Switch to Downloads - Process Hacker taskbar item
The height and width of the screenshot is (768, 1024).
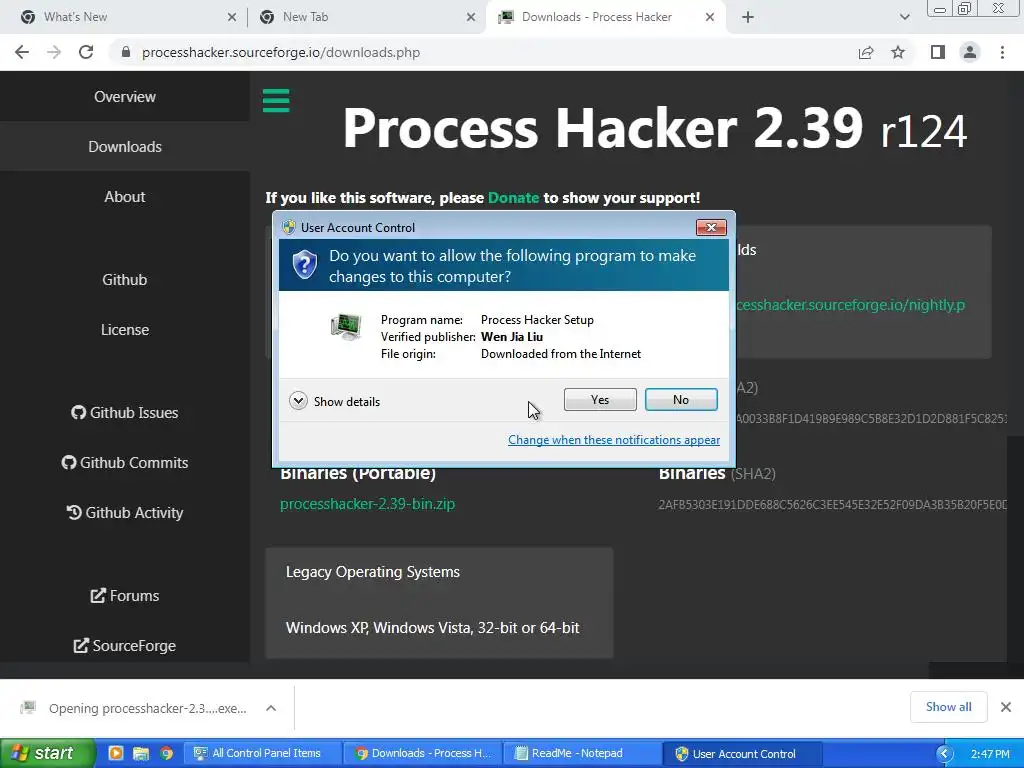click(423, 754)
